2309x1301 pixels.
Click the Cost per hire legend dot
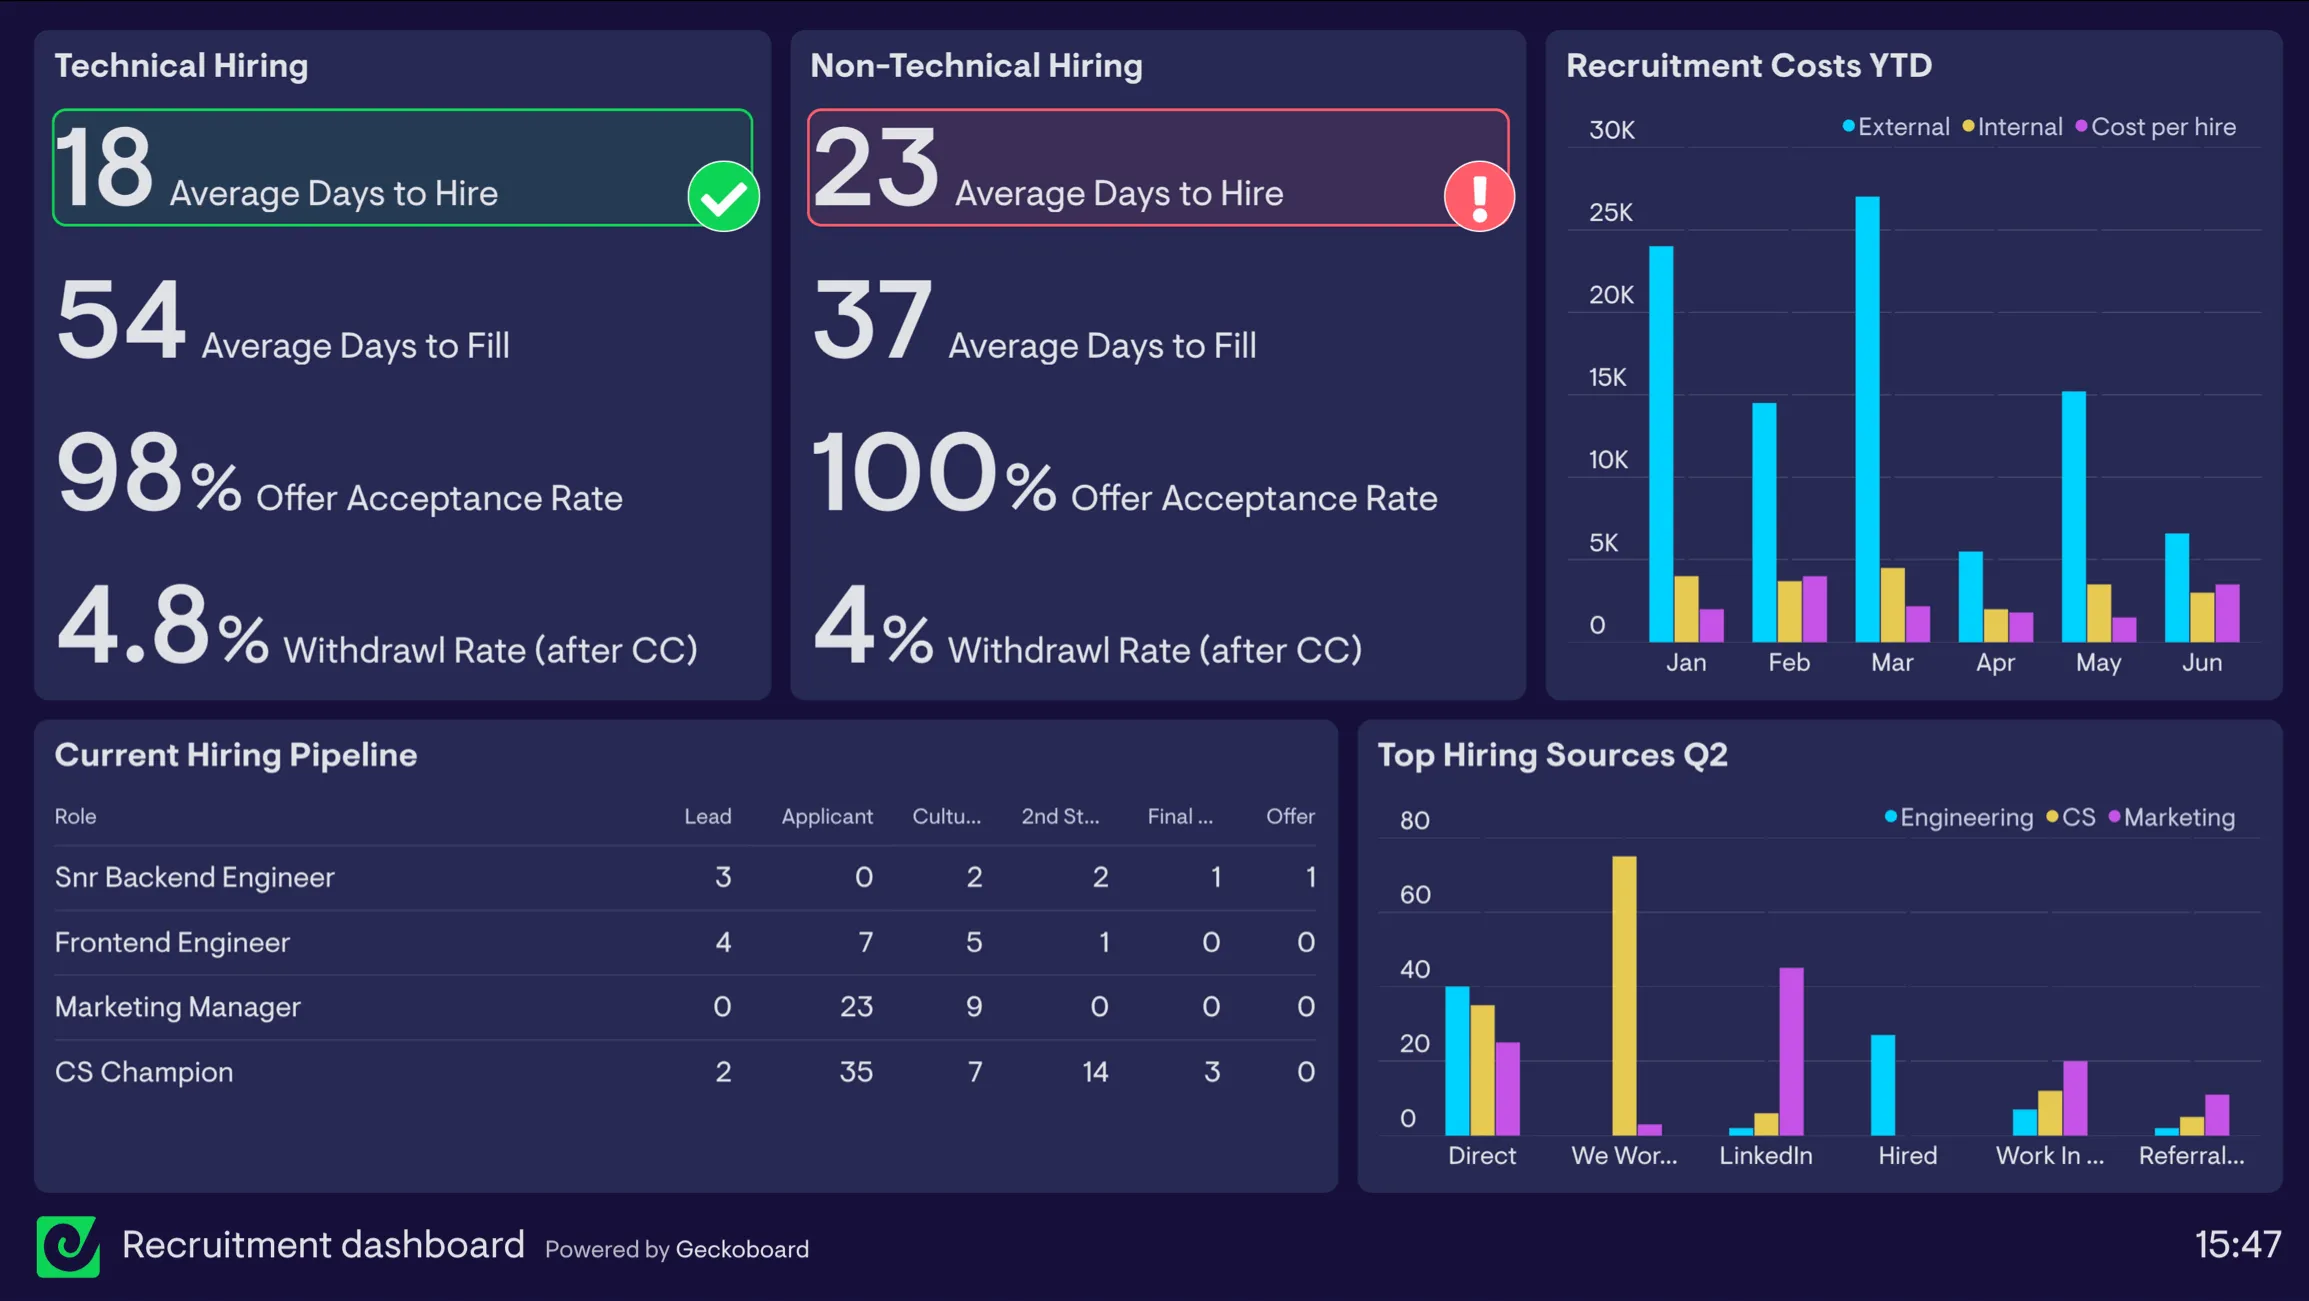(2083, 127)
